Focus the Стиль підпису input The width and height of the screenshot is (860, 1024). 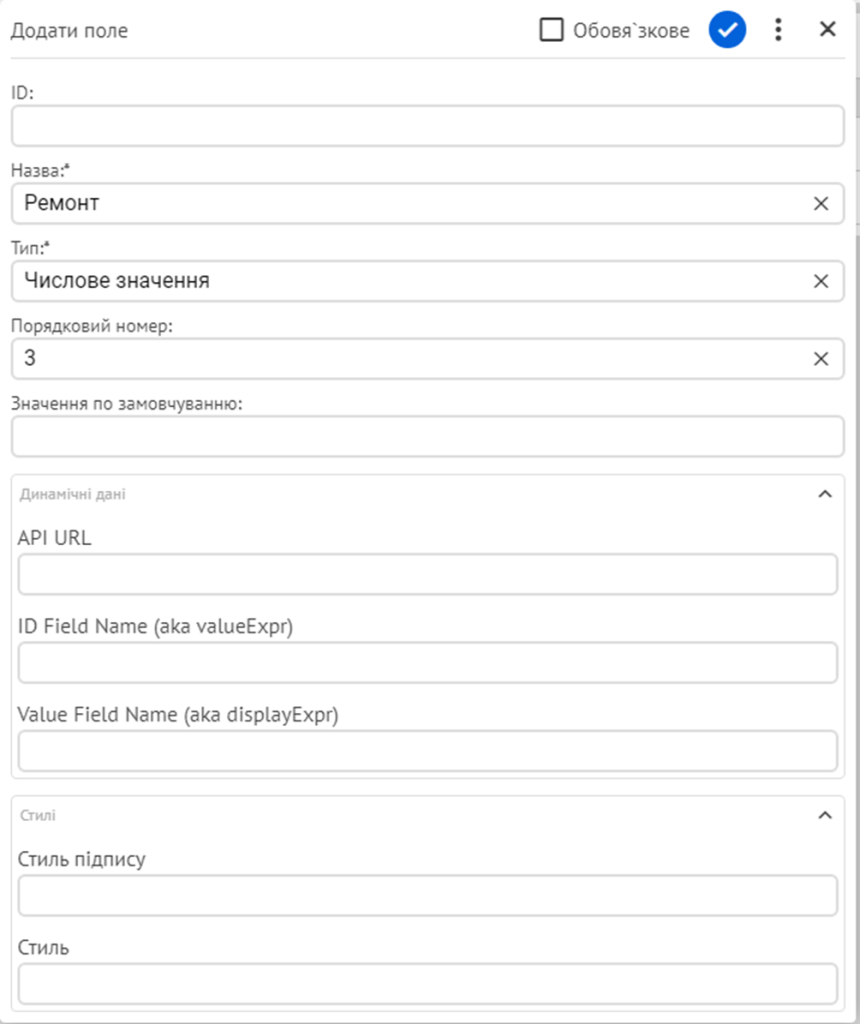[428, 896]
